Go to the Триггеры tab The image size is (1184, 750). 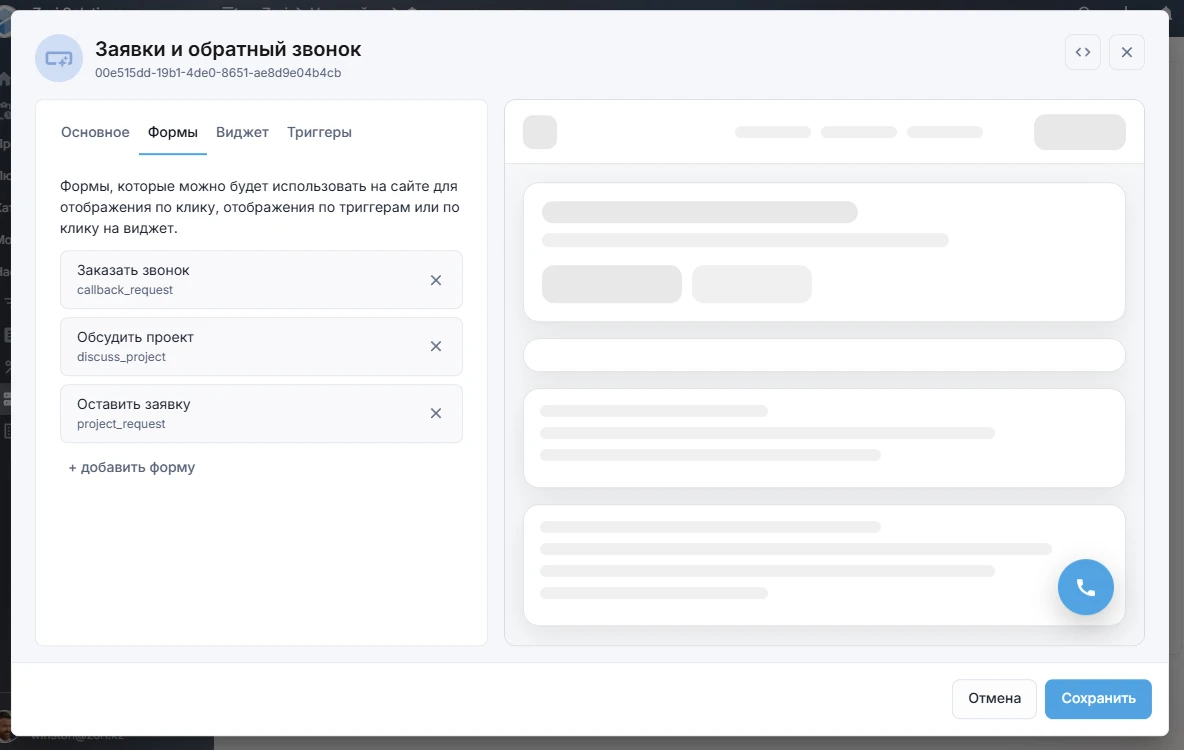tap(319, 132)
